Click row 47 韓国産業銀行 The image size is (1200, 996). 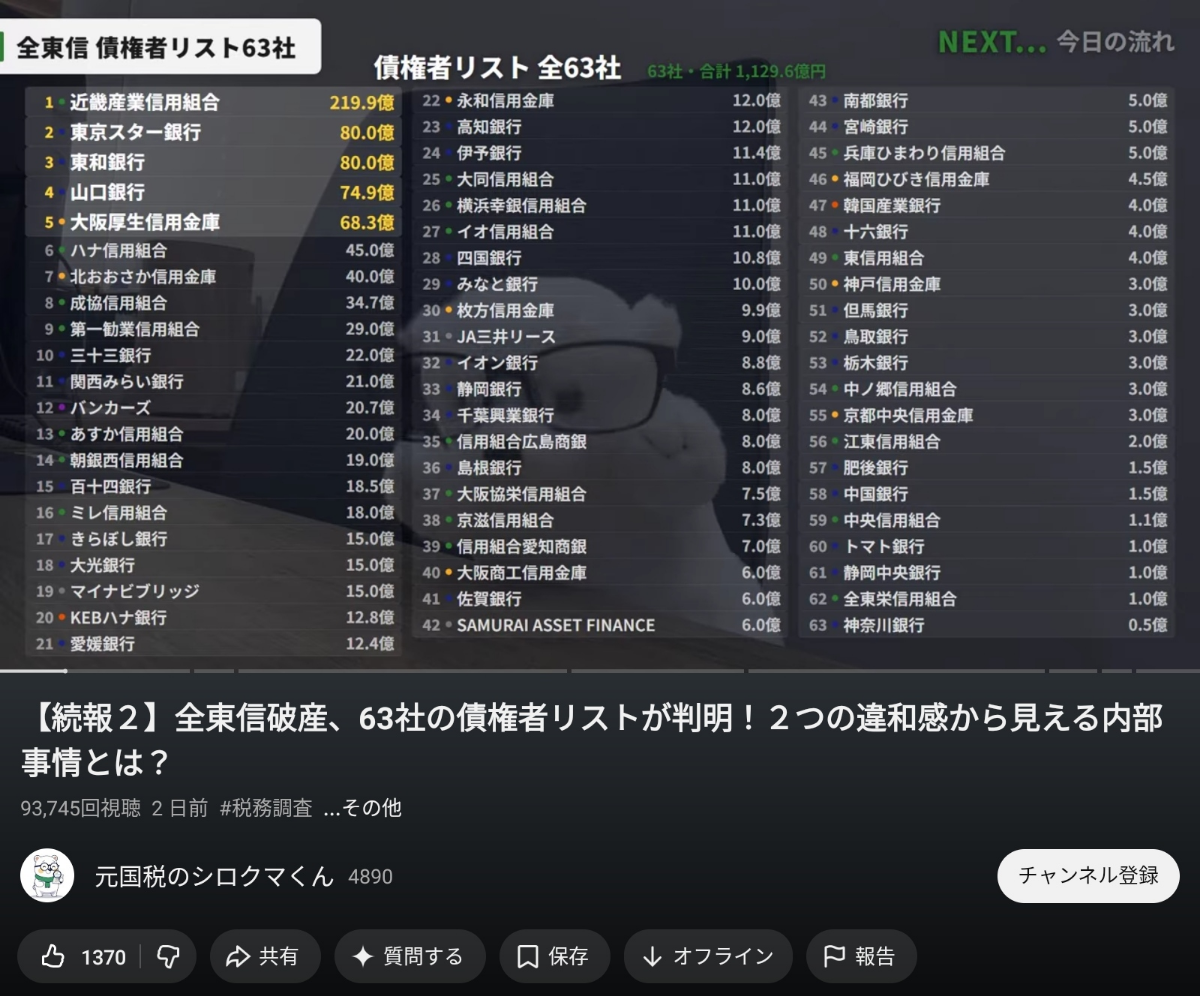986,206
